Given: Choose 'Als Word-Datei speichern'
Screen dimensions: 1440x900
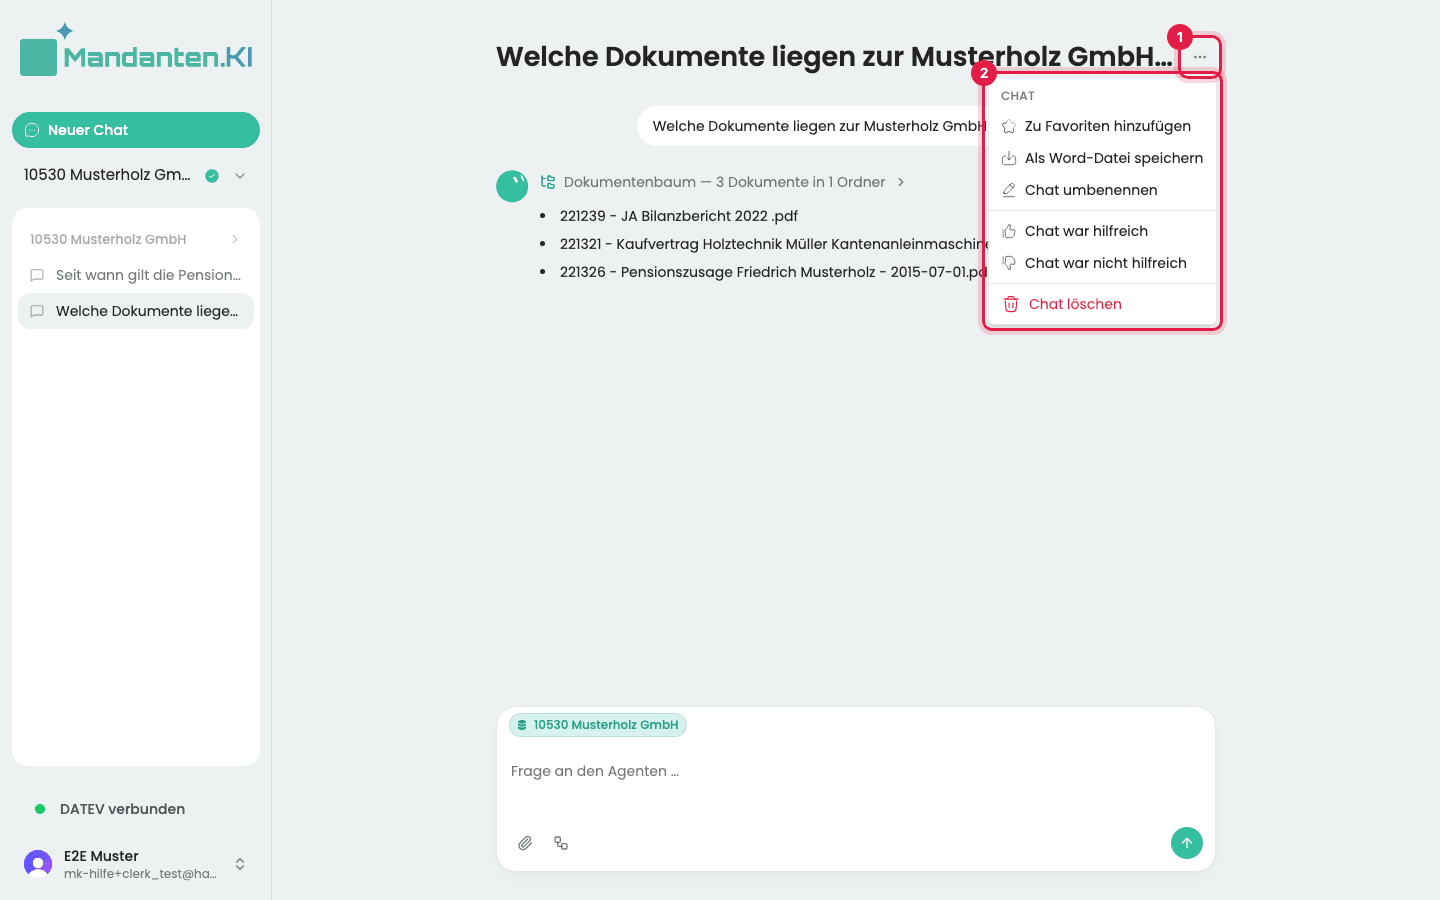Looking at the screenshot, I should (1102, 159).
